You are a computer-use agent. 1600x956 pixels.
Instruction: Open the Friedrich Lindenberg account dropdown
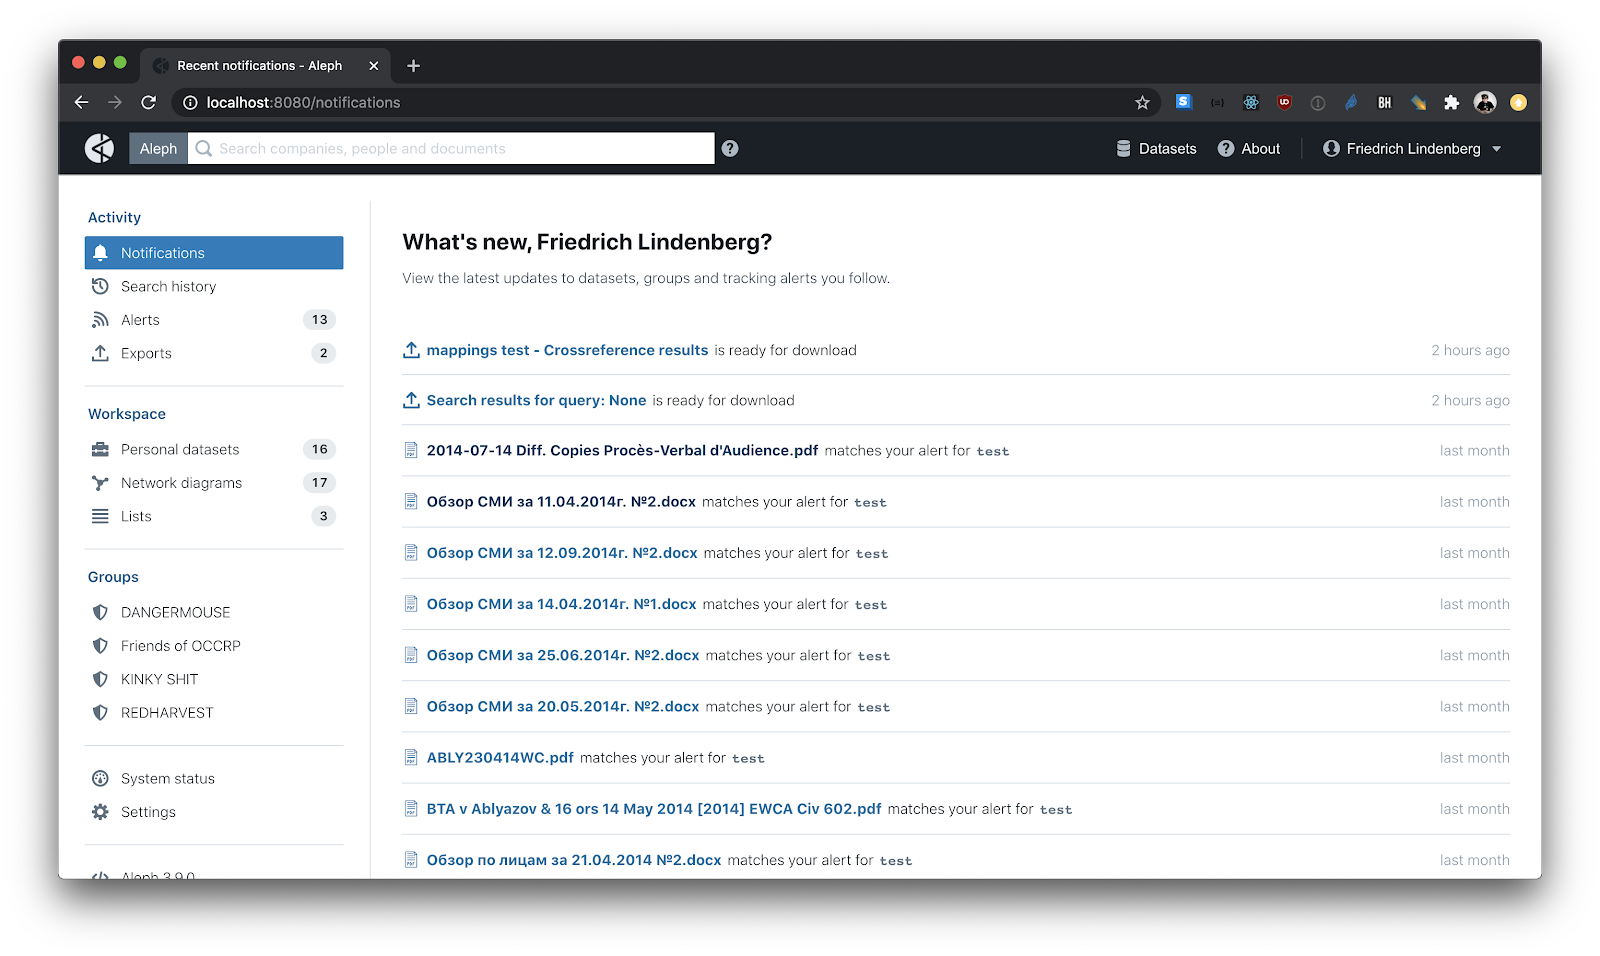(x=1412, y=148)
